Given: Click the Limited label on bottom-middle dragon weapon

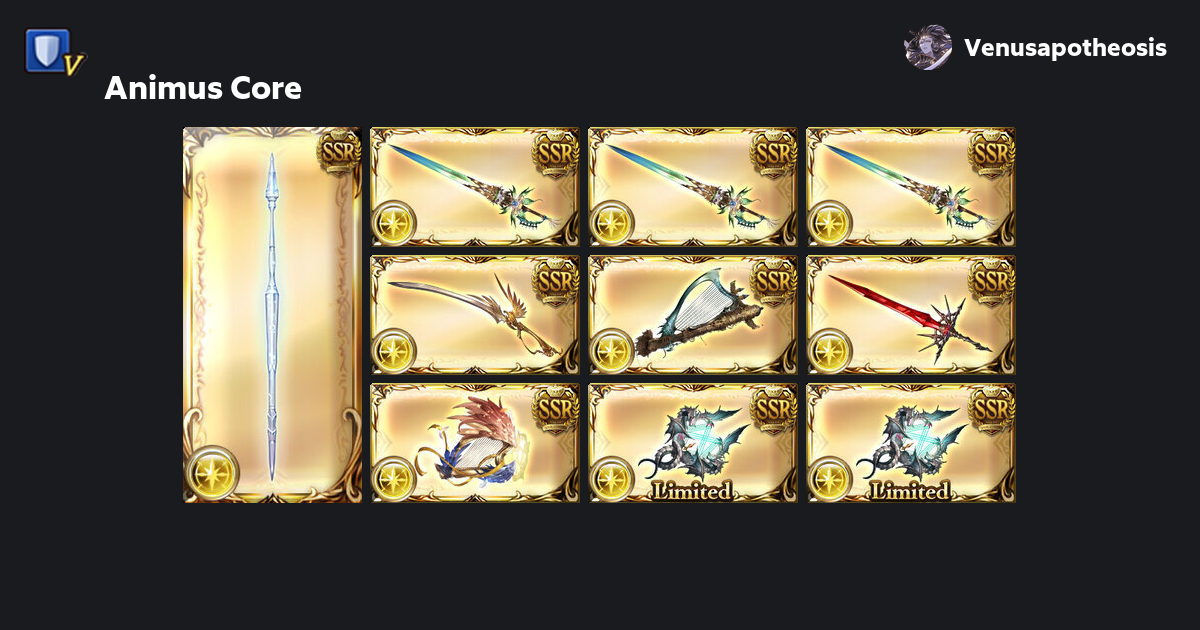Looking at the screenshot, I should pos(692,490).
